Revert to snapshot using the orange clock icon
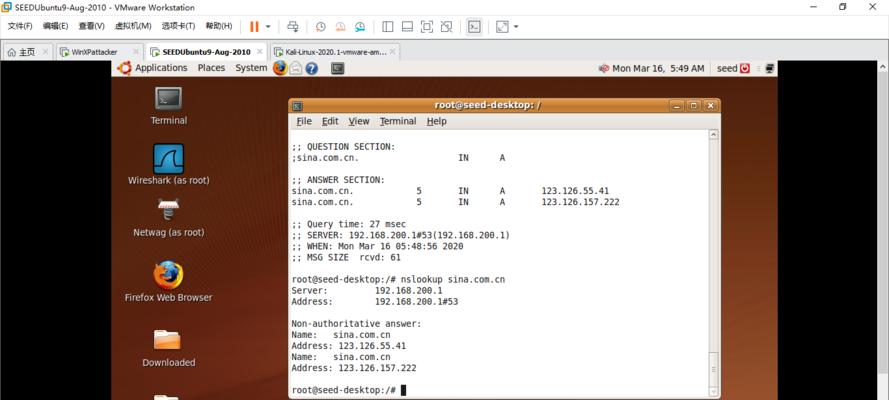Screen dimensions: 889x400 340,27
